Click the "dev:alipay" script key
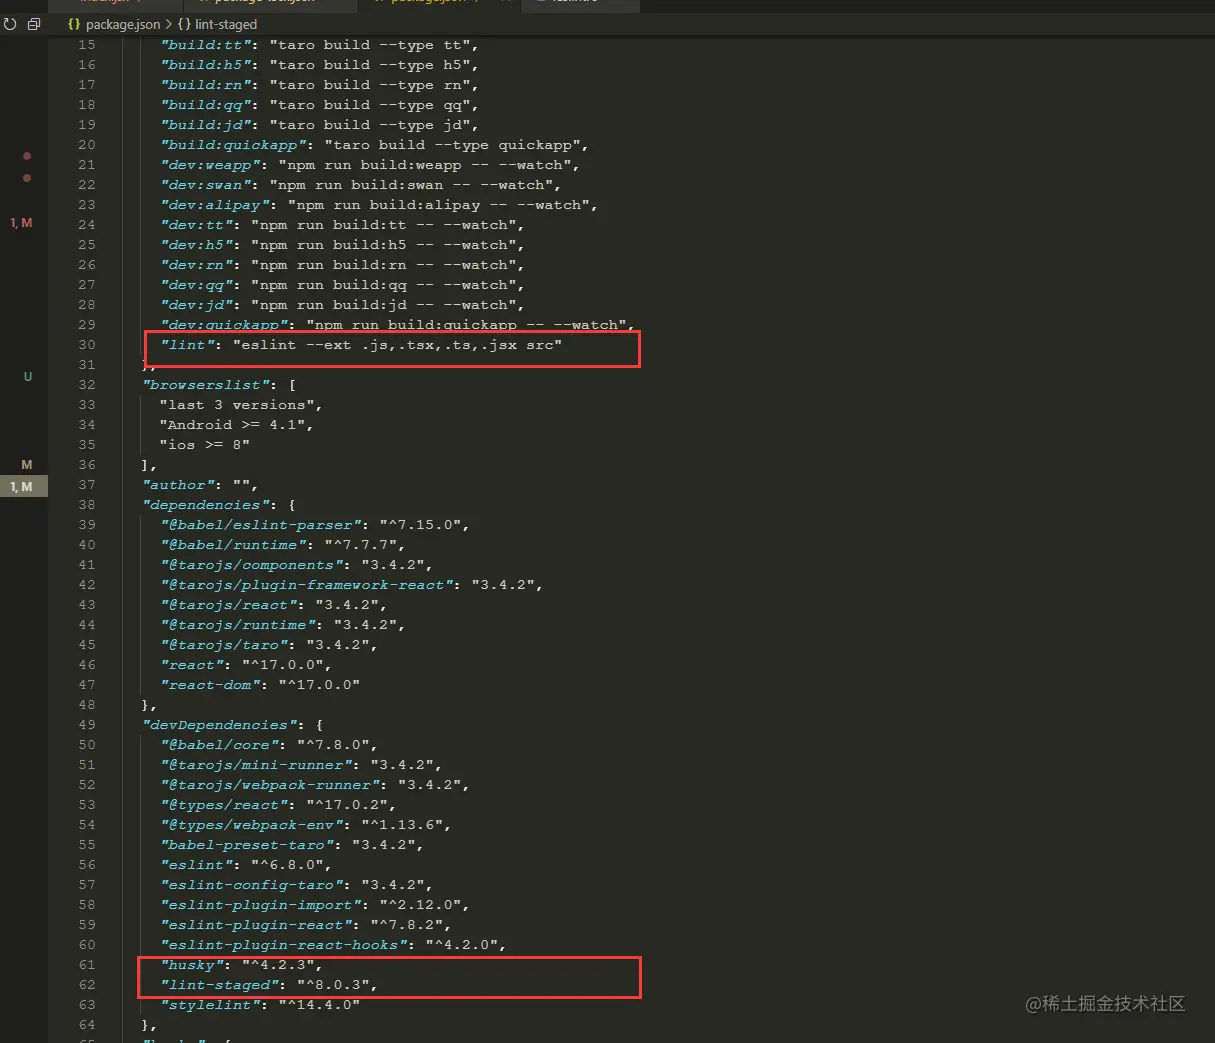Viewport: 1215px width, 1043px height. point(215,205)
